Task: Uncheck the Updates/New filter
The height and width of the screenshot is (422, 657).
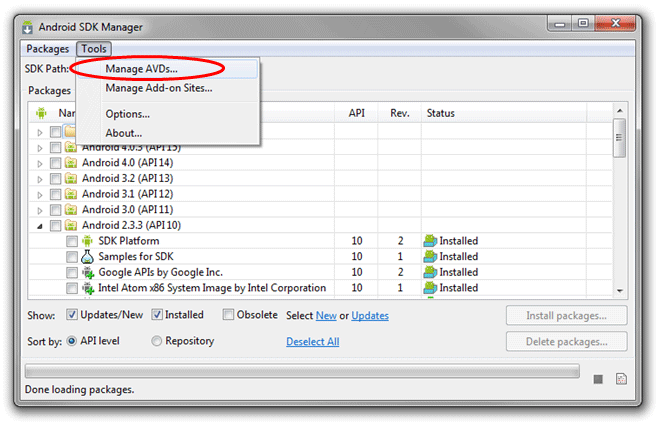Action: [72, 315]
